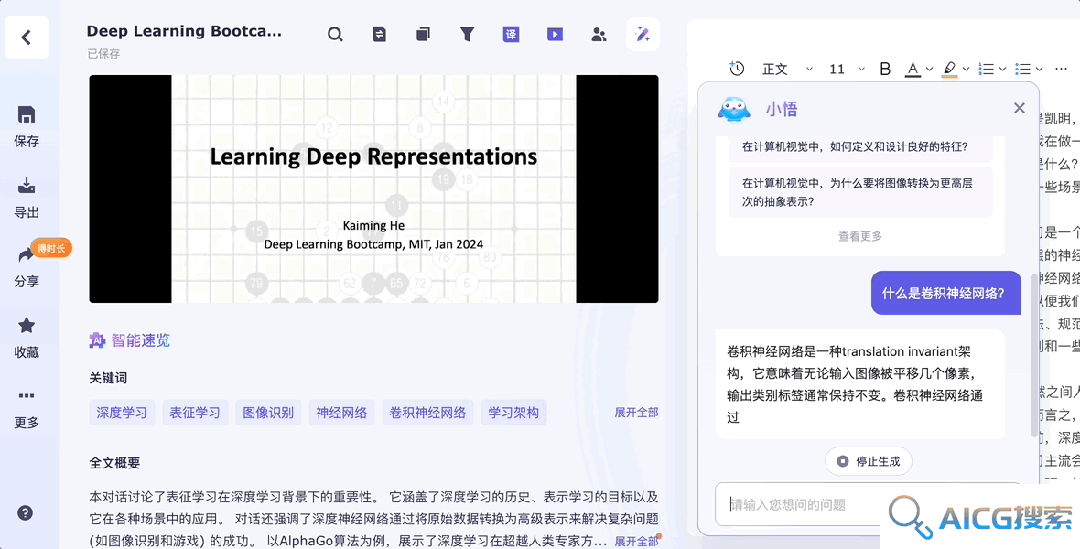Close the 小悟 assistant panel
Image resolution: width=1080 pixels, height=549 pixels.
1019,108
